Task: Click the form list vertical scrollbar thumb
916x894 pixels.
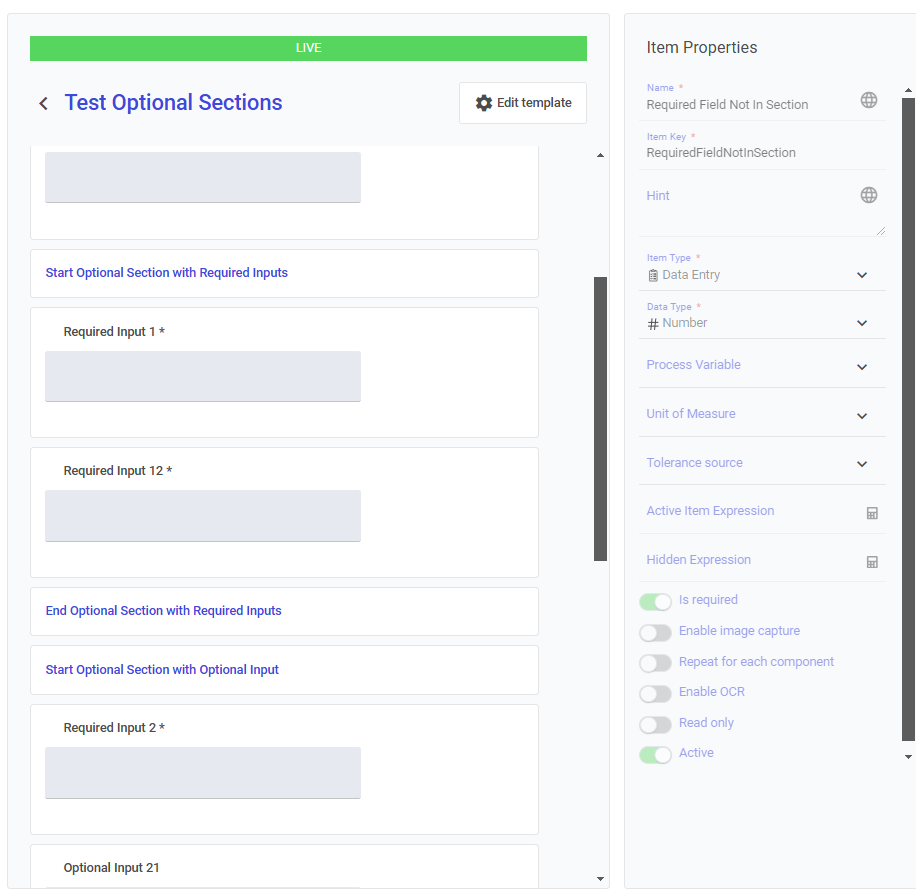Action: point(600,418)
